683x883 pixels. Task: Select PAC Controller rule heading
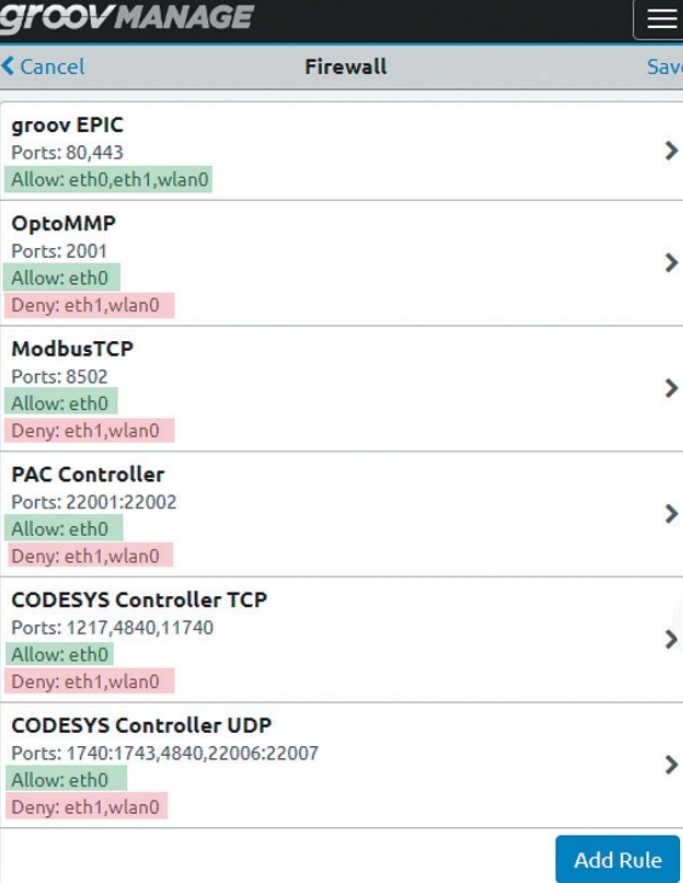pos(87,474)
